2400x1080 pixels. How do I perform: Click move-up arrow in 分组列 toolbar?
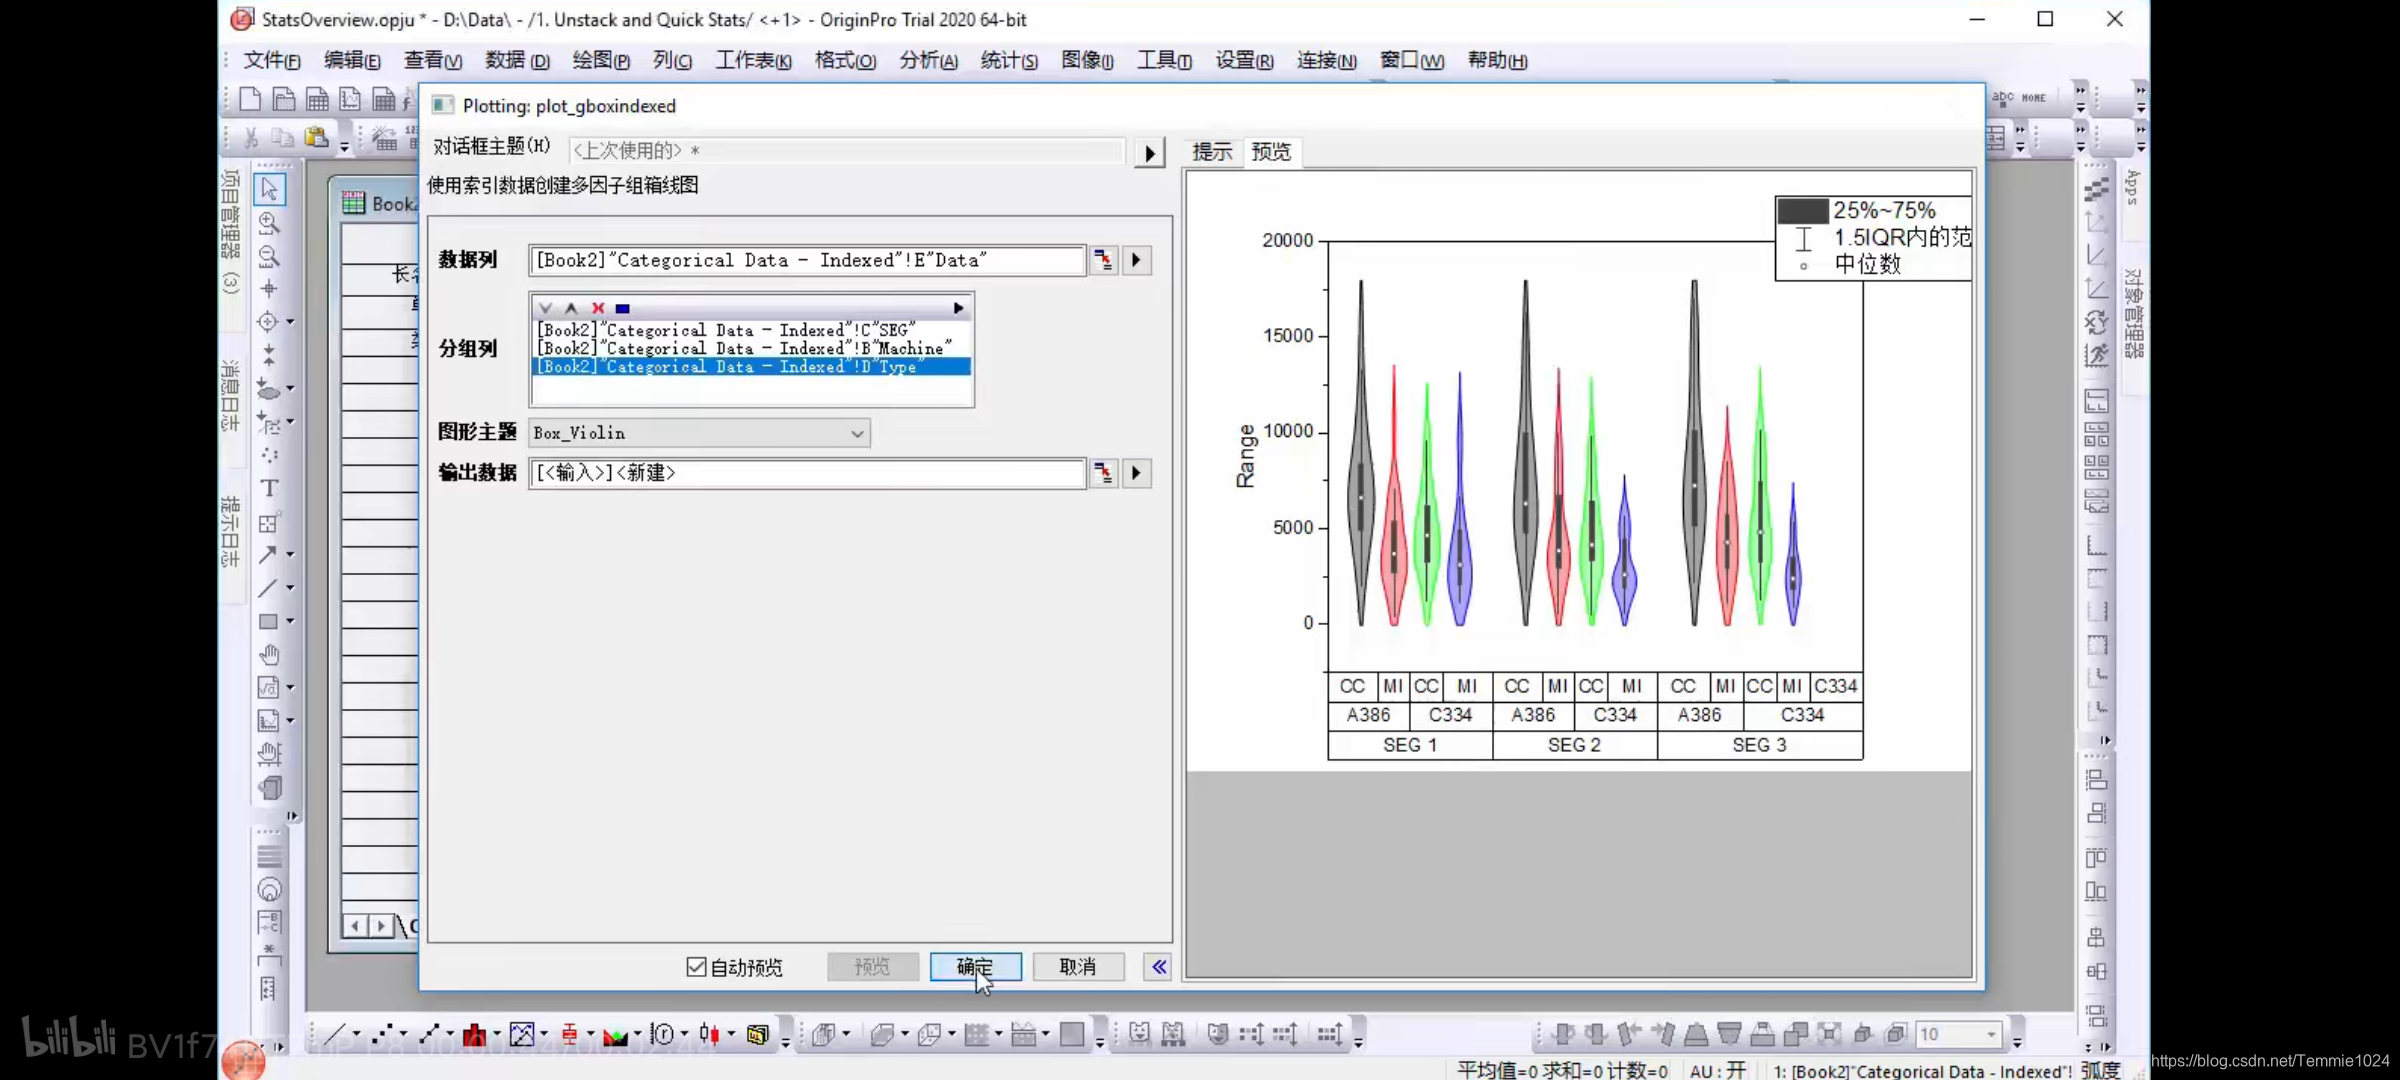click(571, 308)
